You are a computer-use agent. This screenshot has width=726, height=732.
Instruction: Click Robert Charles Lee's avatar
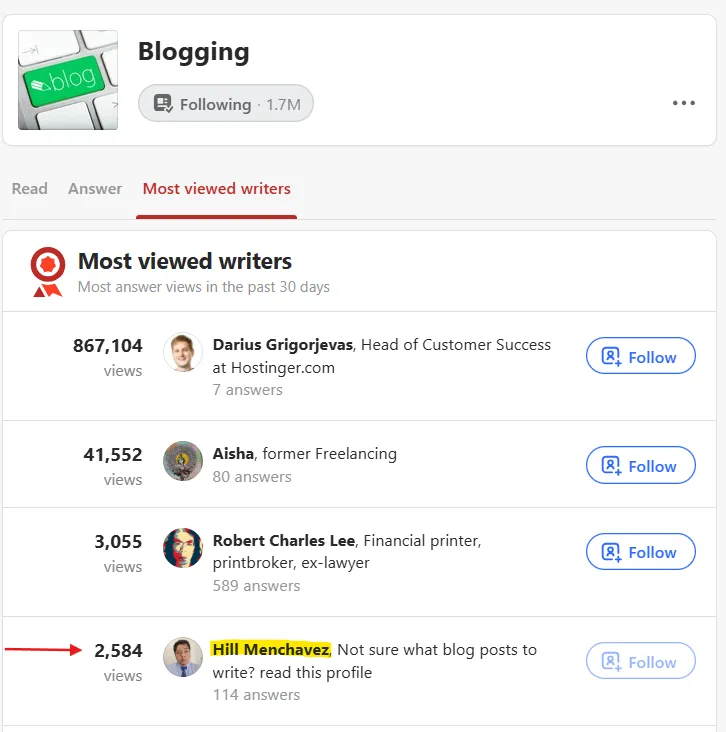tap(183, 548)
